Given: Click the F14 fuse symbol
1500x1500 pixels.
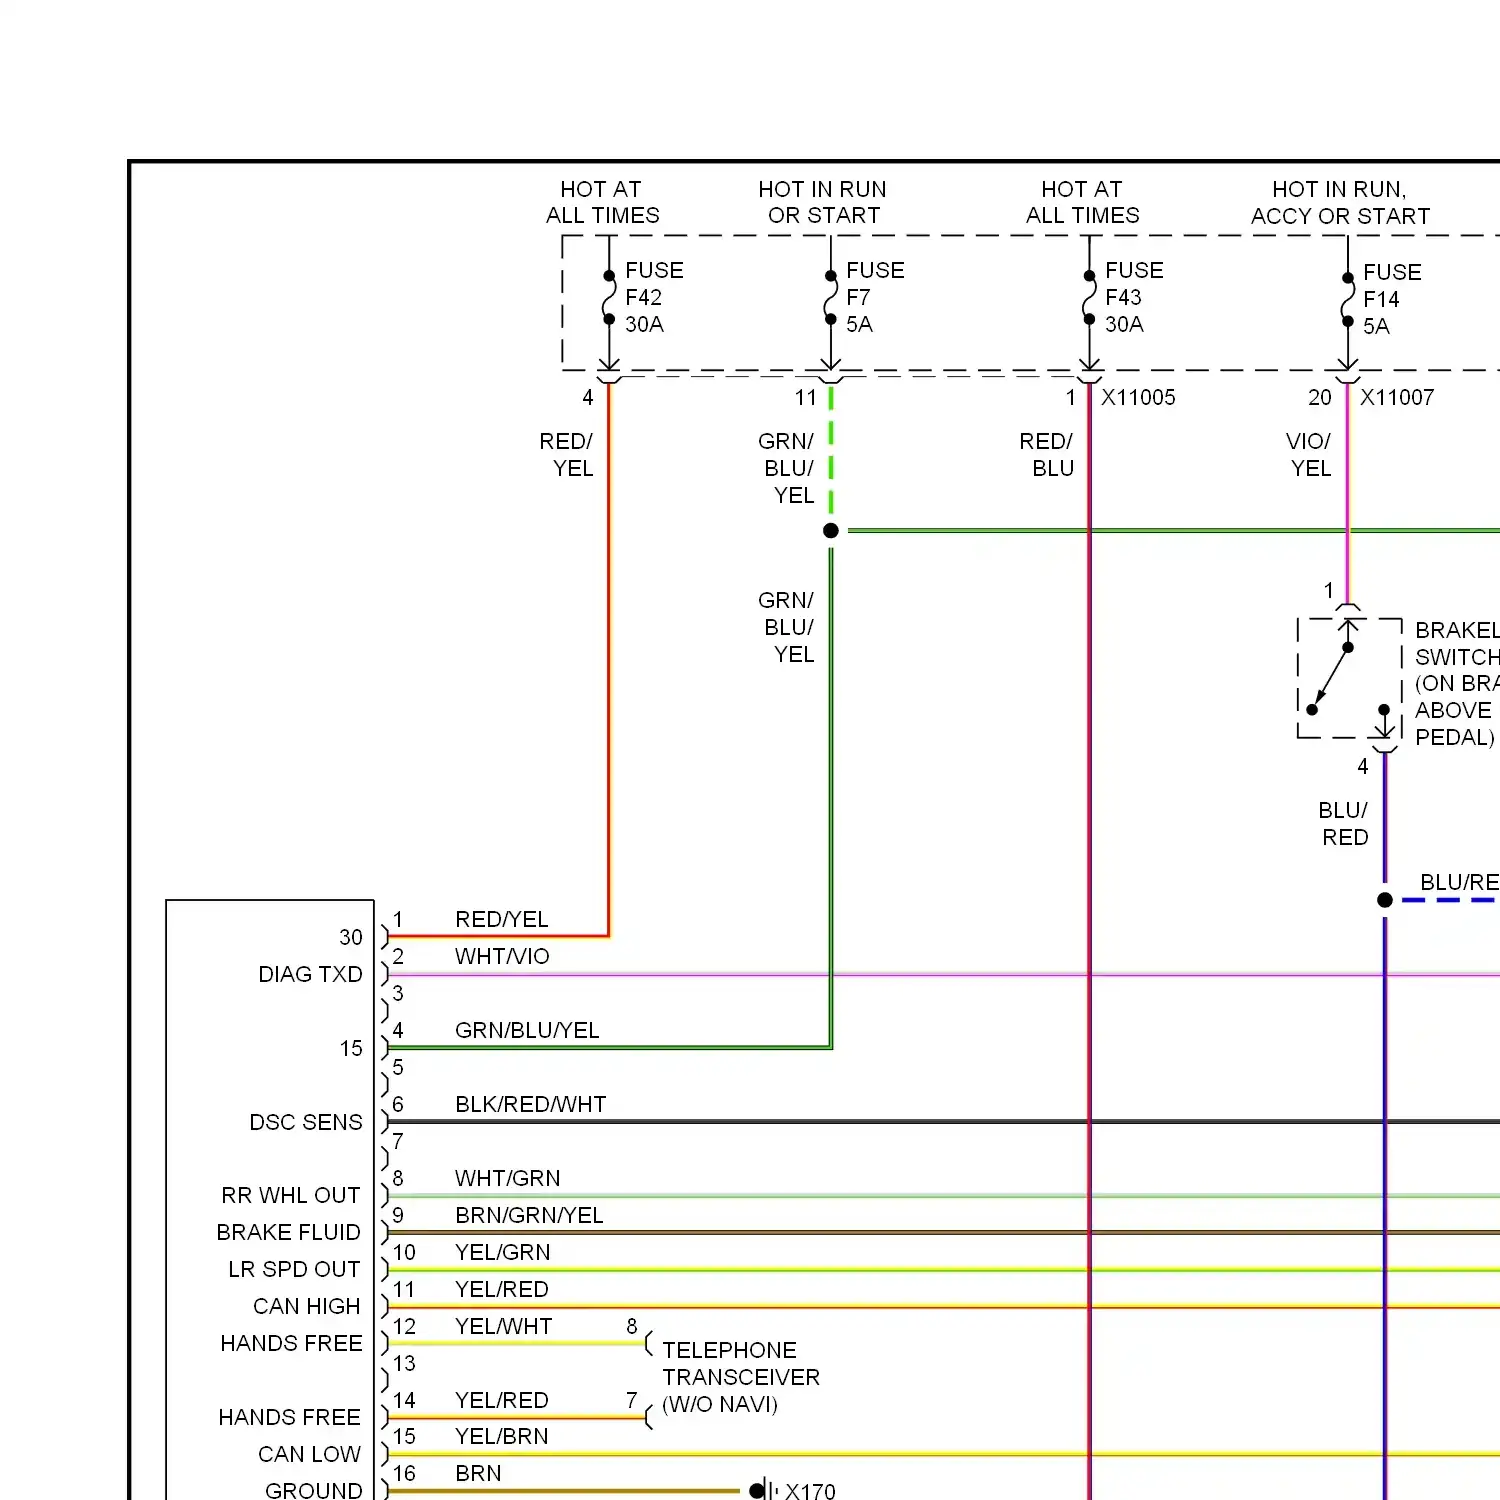Looking at the screenshot, I should [x=1348, y=299].
